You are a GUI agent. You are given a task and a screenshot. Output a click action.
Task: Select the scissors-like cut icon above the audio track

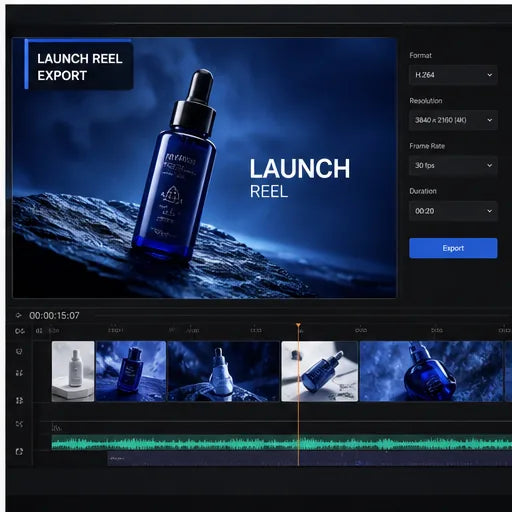pyautogui.click(x=19, y=424)
